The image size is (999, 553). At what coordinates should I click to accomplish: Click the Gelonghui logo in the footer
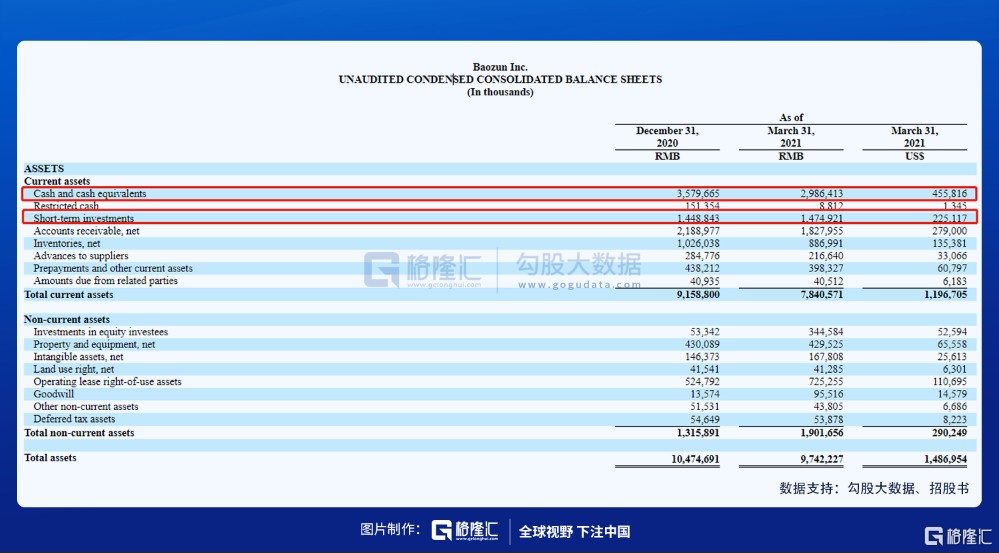465,531
